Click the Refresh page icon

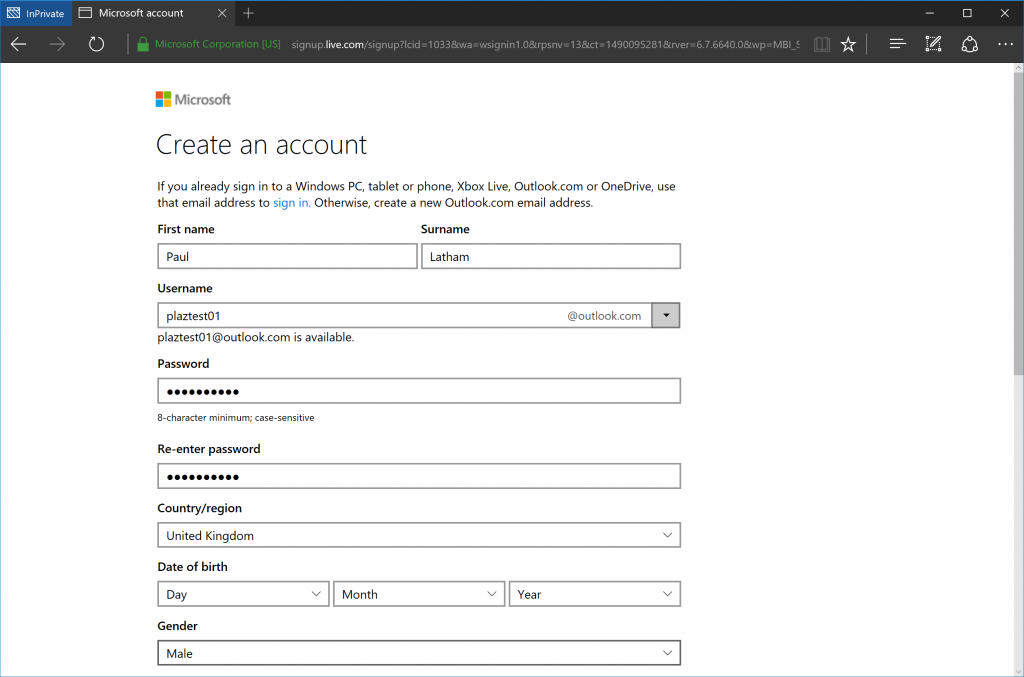click(96, 44)
